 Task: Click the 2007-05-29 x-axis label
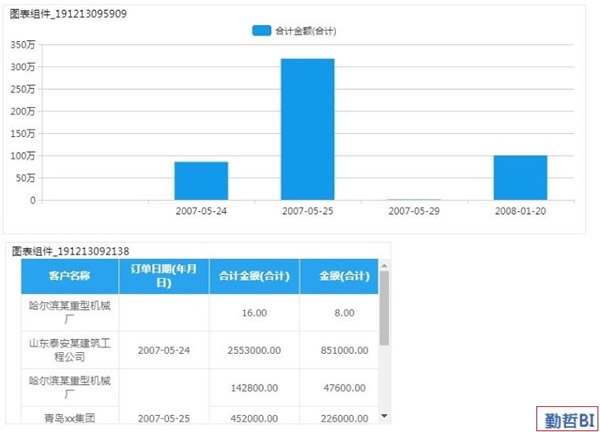click(x=414, y=212)
